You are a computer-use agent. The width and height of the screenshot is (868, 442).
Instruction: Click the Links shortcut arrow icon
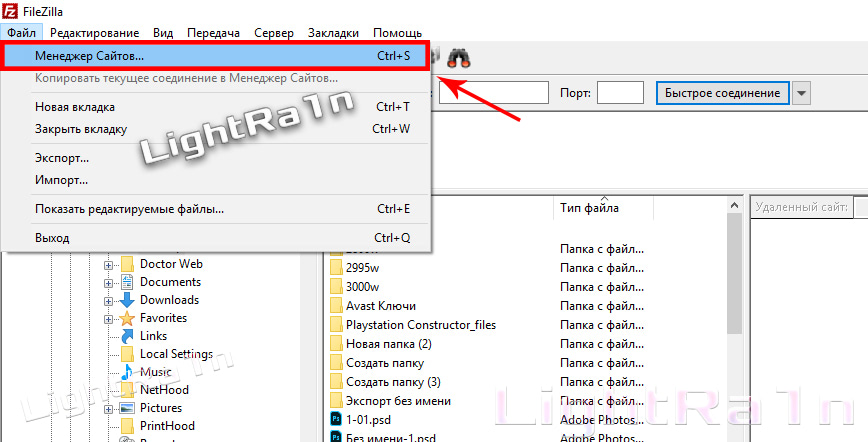pos(127,336)
